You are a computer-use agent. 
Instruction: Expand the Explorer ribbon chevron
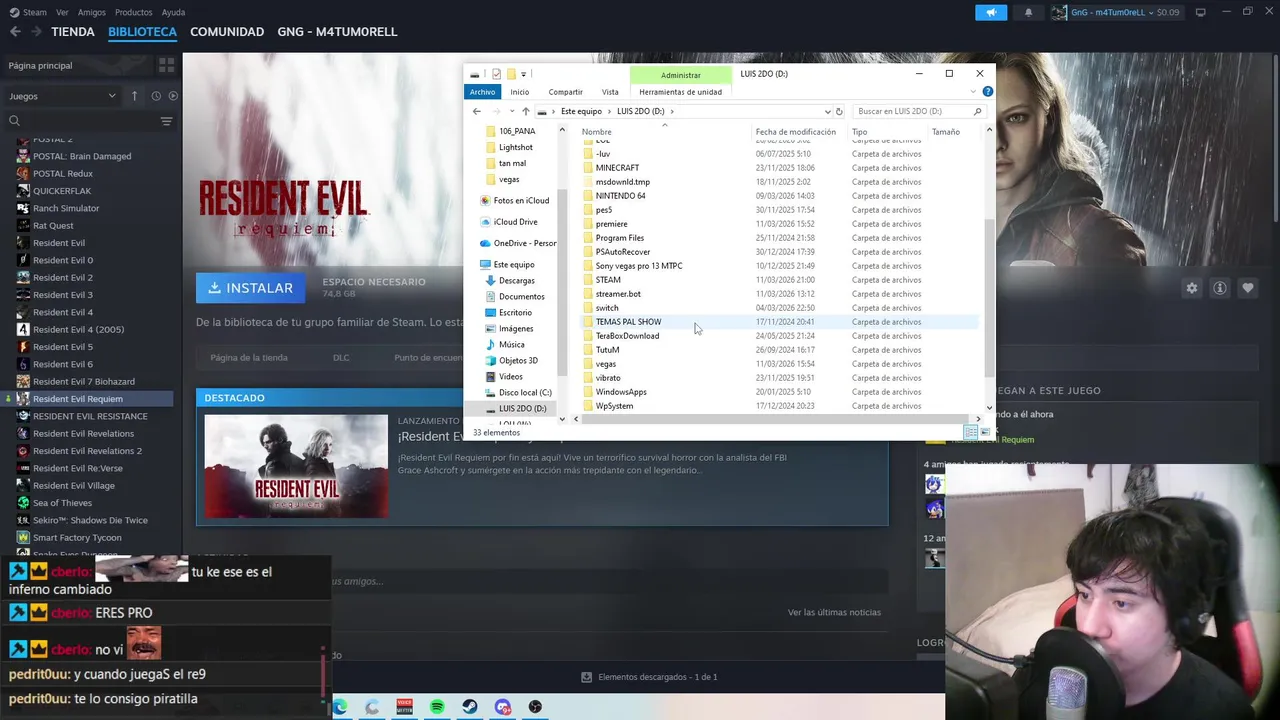[x=975, y=92]
